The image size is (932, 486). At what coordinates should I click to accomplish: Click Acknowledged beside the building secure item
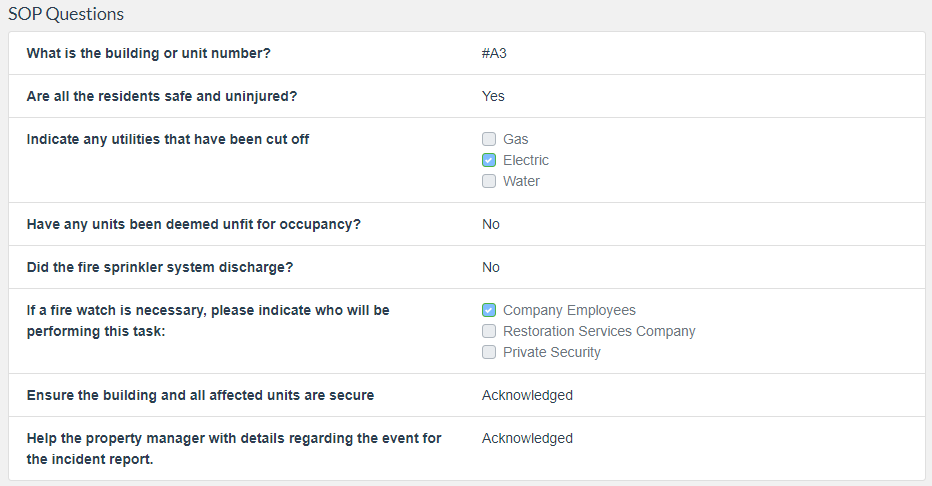point(527,395)
